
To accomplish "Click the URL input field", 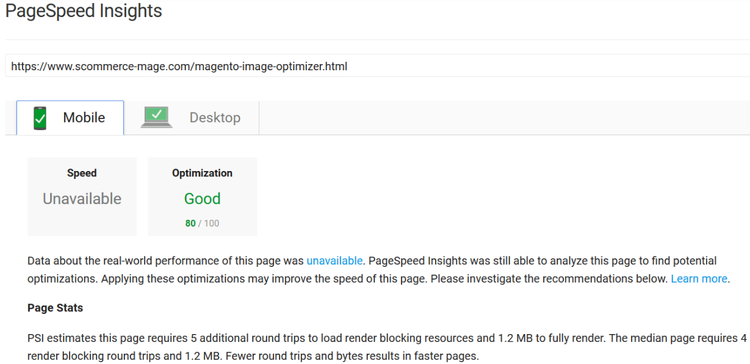I will click(x=377, y=66).
